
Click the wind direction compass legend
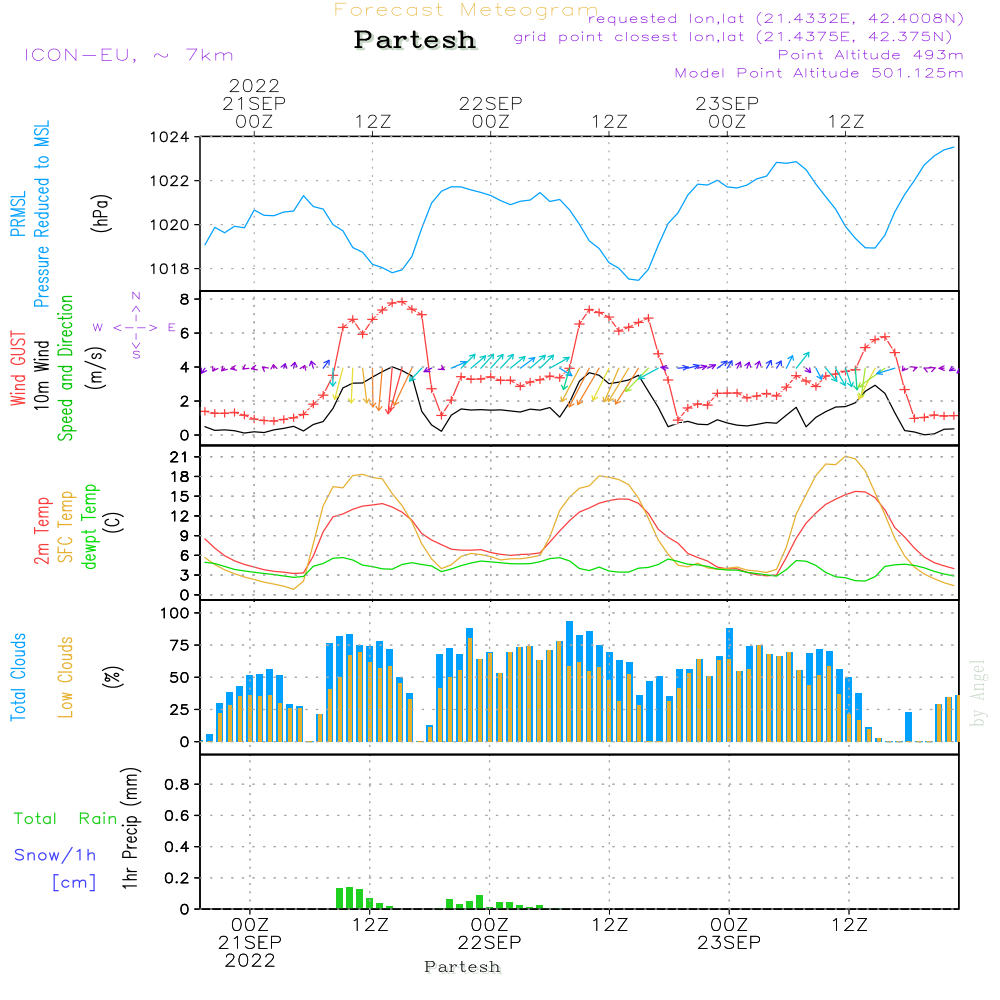136,327
